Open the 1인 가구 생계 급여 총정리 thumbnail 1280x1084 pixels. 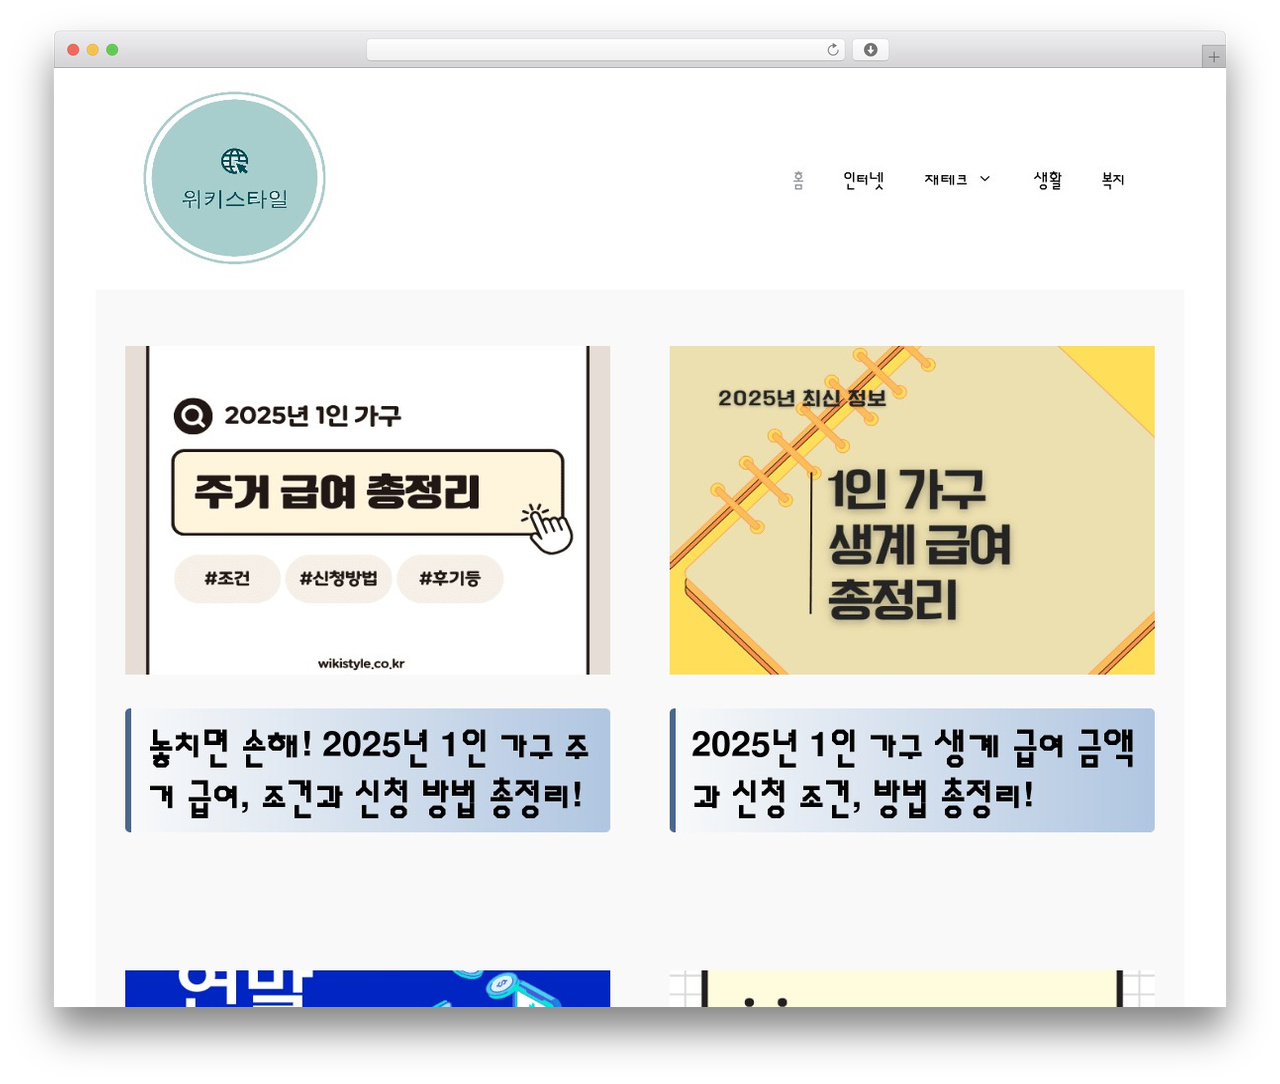pos(912,510)
